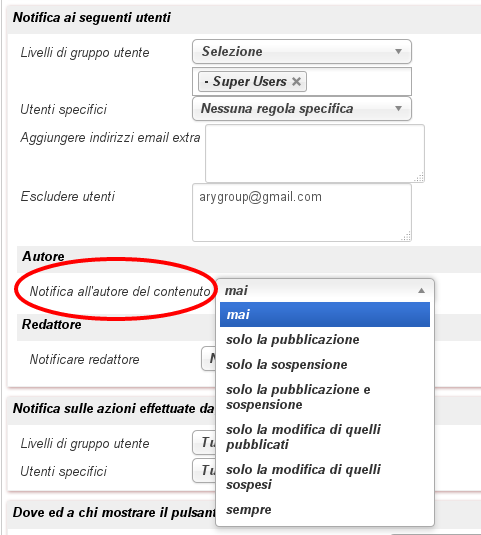The width and height of the screenshot is (481, 535).
Task: Expand the Utenti specifici Nessuna regola specifica dropdown
Action: coord(302,109)
